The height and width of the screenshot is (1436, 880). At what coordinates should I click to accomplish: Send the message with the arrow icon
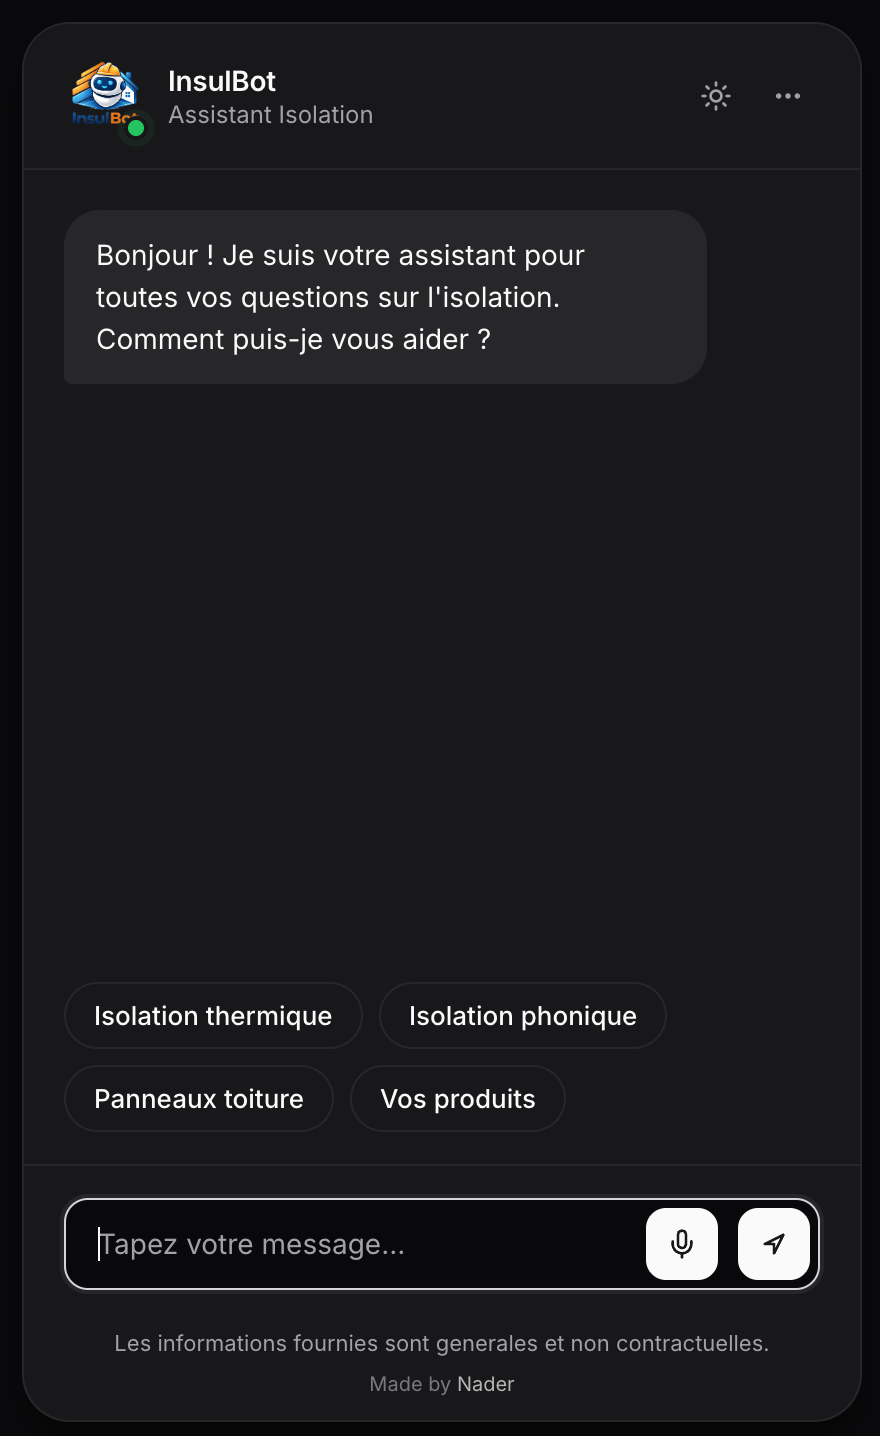[774, 1244]
